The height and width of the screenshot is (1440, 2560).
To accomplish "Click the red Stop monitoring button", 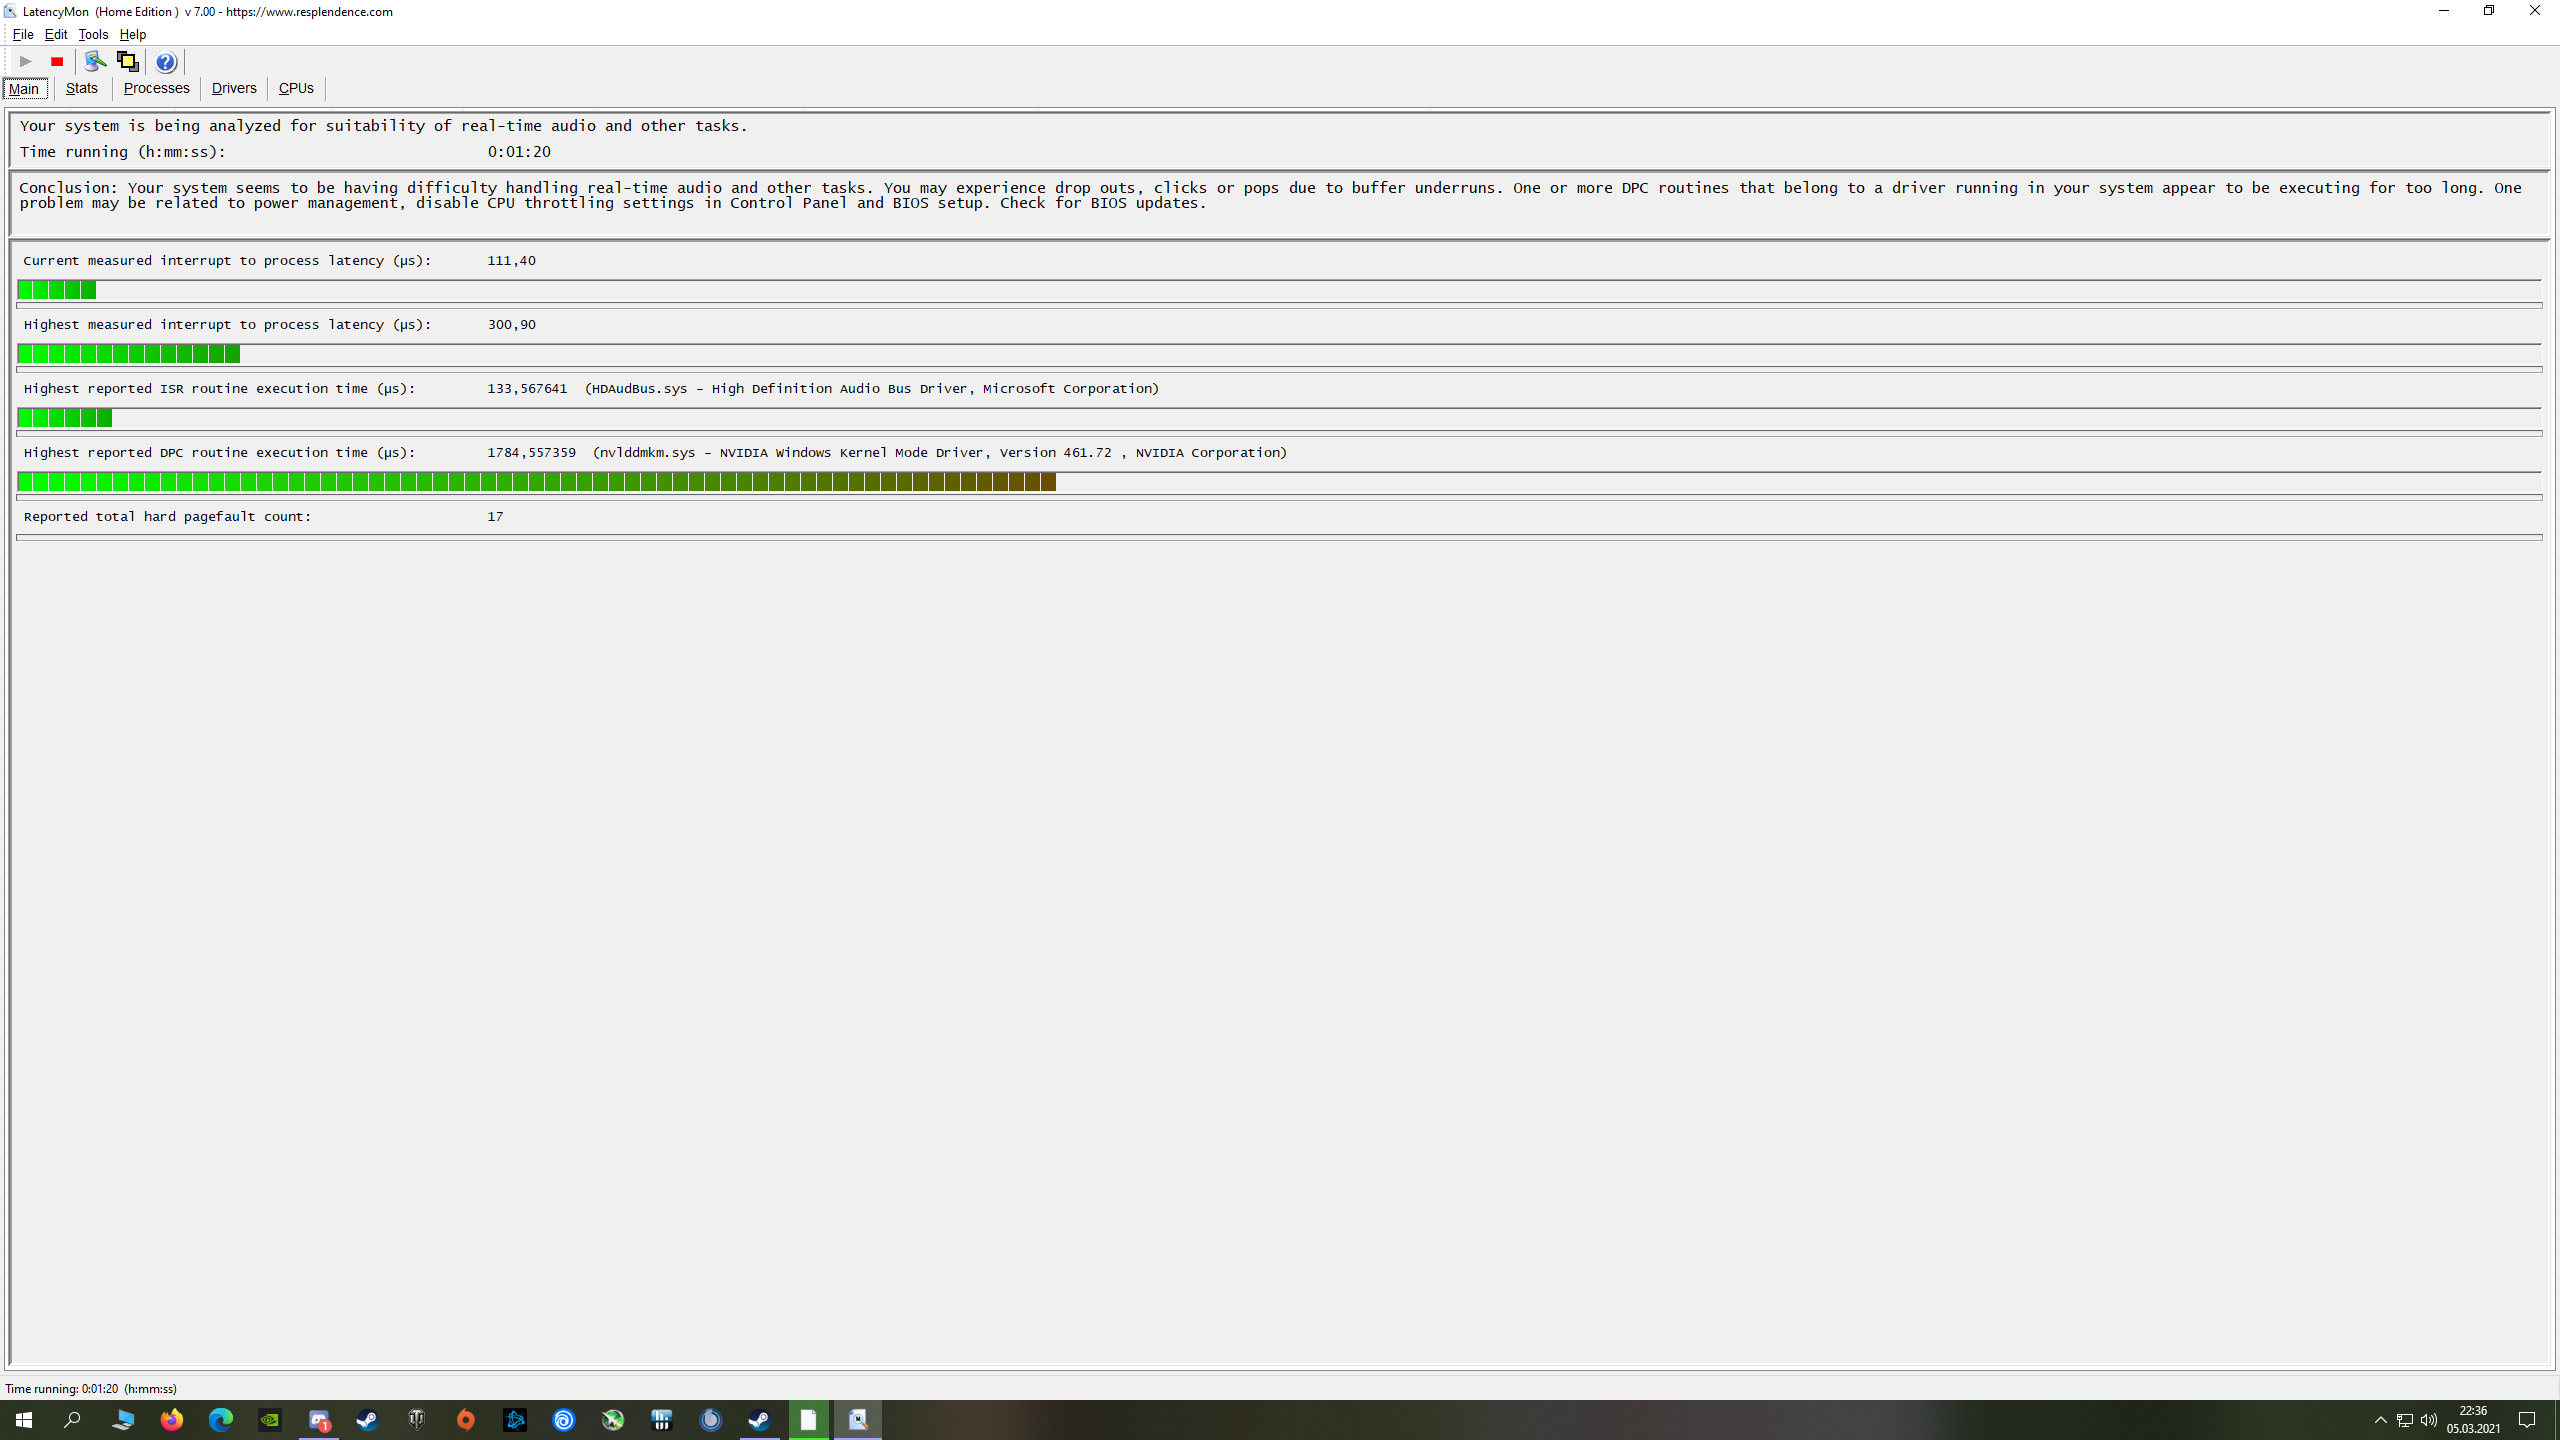I will pyautogui.click(x=57, y=62).
